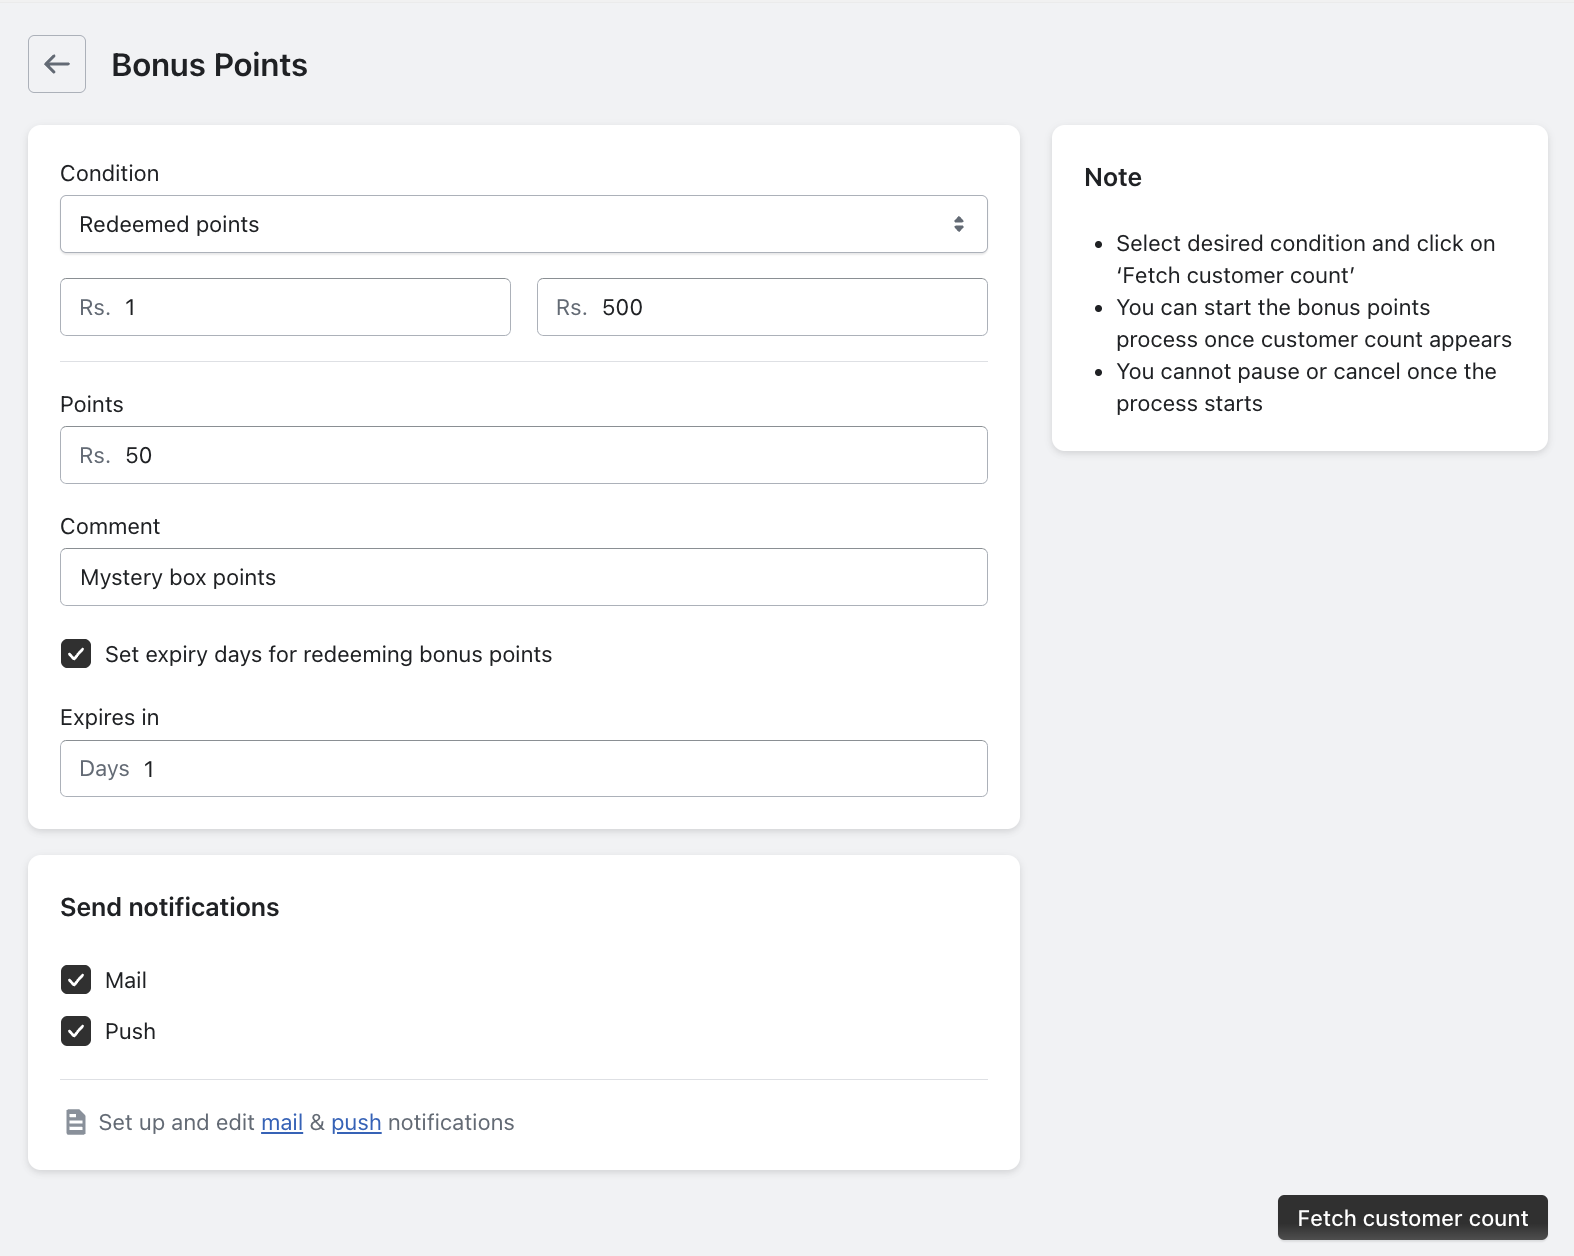The height and width of the screenshot is (1256, 1574).
Task: Disable the Push notification checkbox
Action: tap(76, 1031)
